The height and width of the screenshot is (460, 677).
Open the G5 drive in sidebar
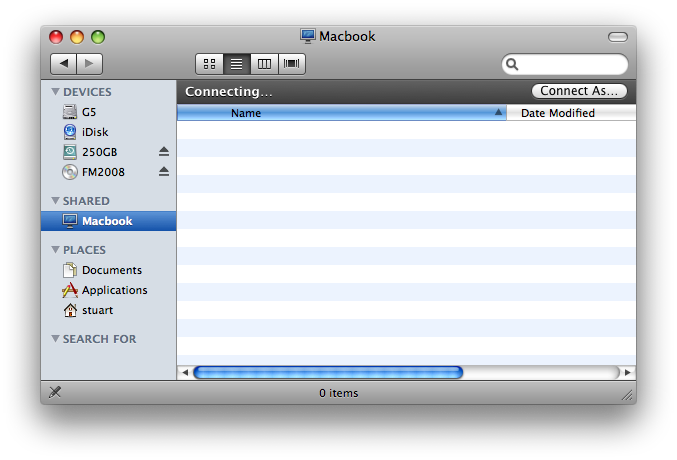(89, 112)
